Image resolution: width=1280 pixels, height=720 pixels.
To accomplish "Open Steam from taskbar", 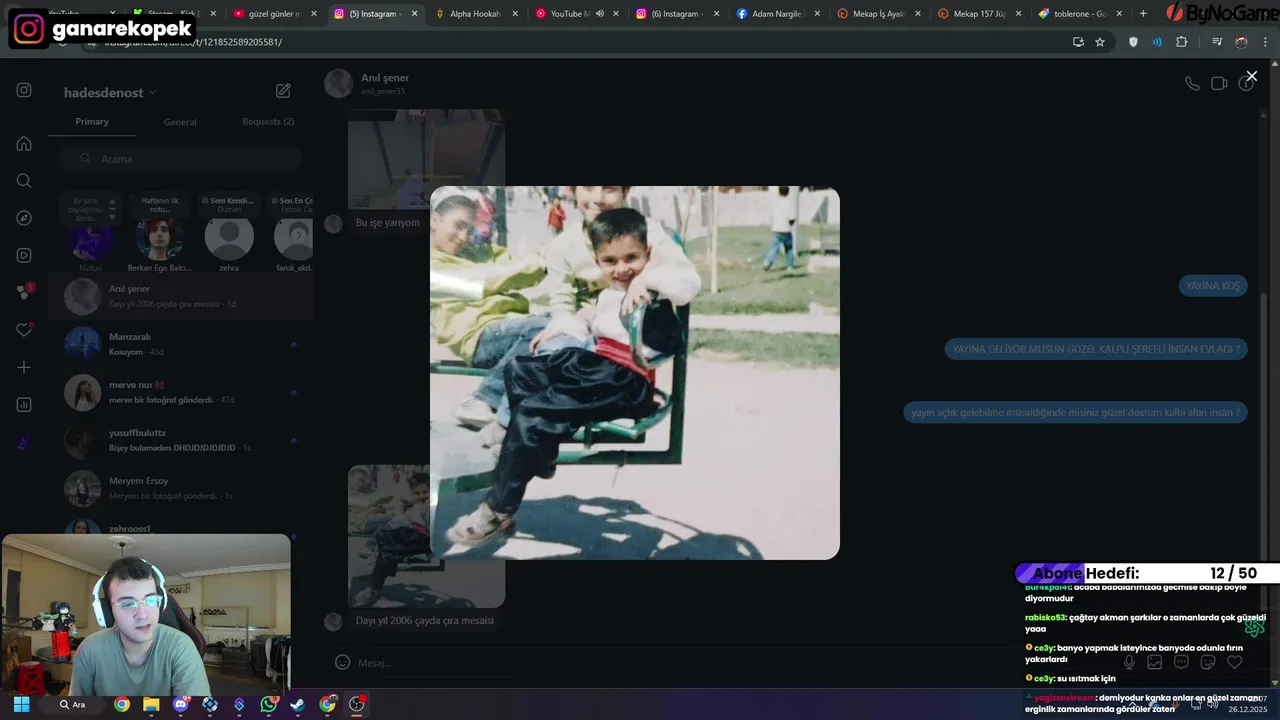I will [297, 704].
